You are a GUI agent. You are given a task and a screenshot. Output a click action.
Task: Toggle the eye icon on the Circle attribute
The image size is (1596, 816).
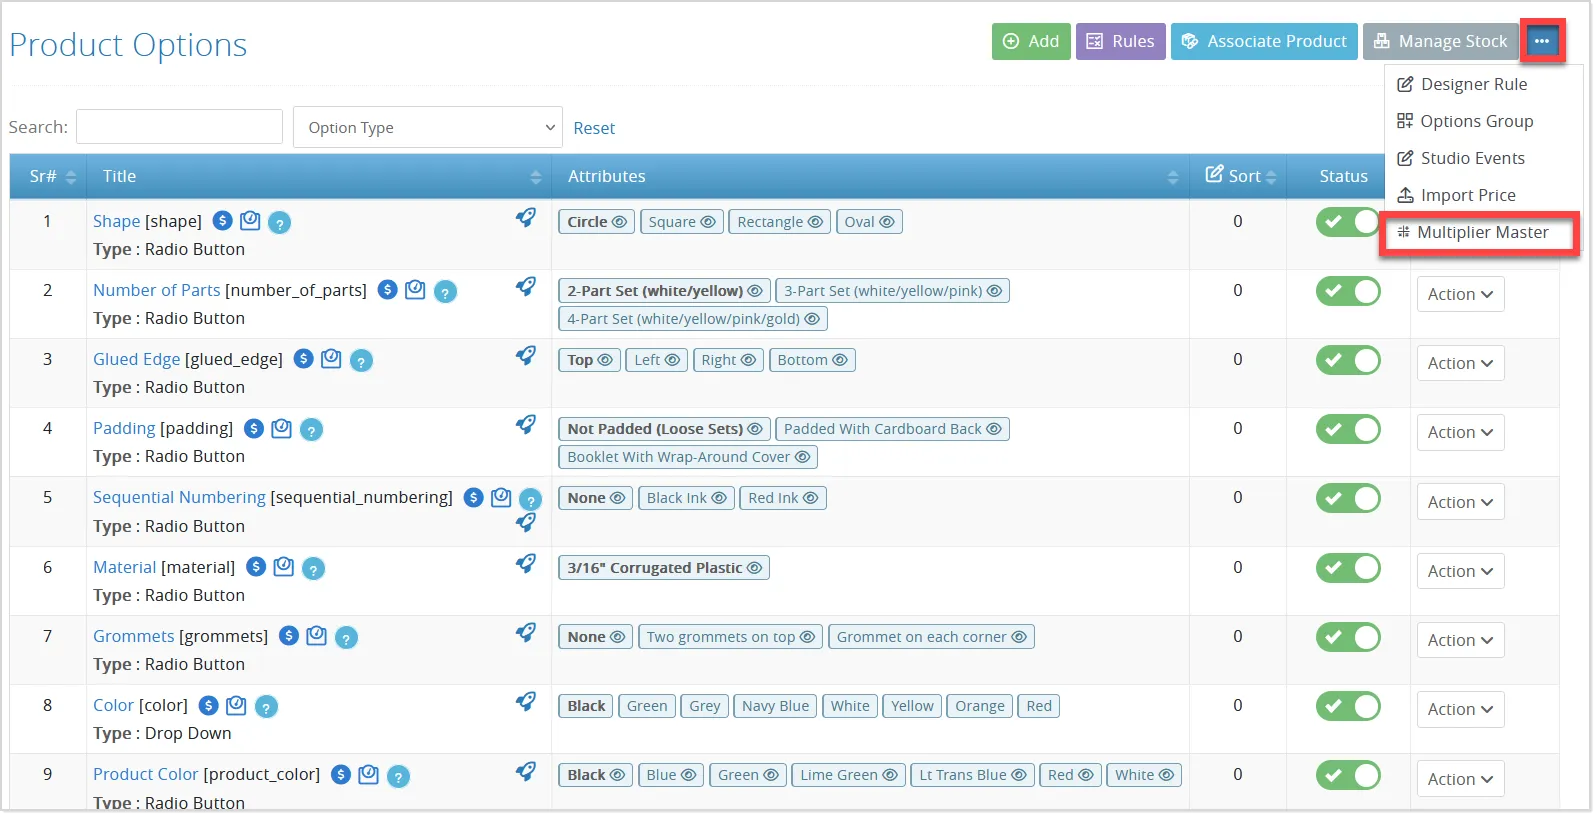[x=619, y=222]
